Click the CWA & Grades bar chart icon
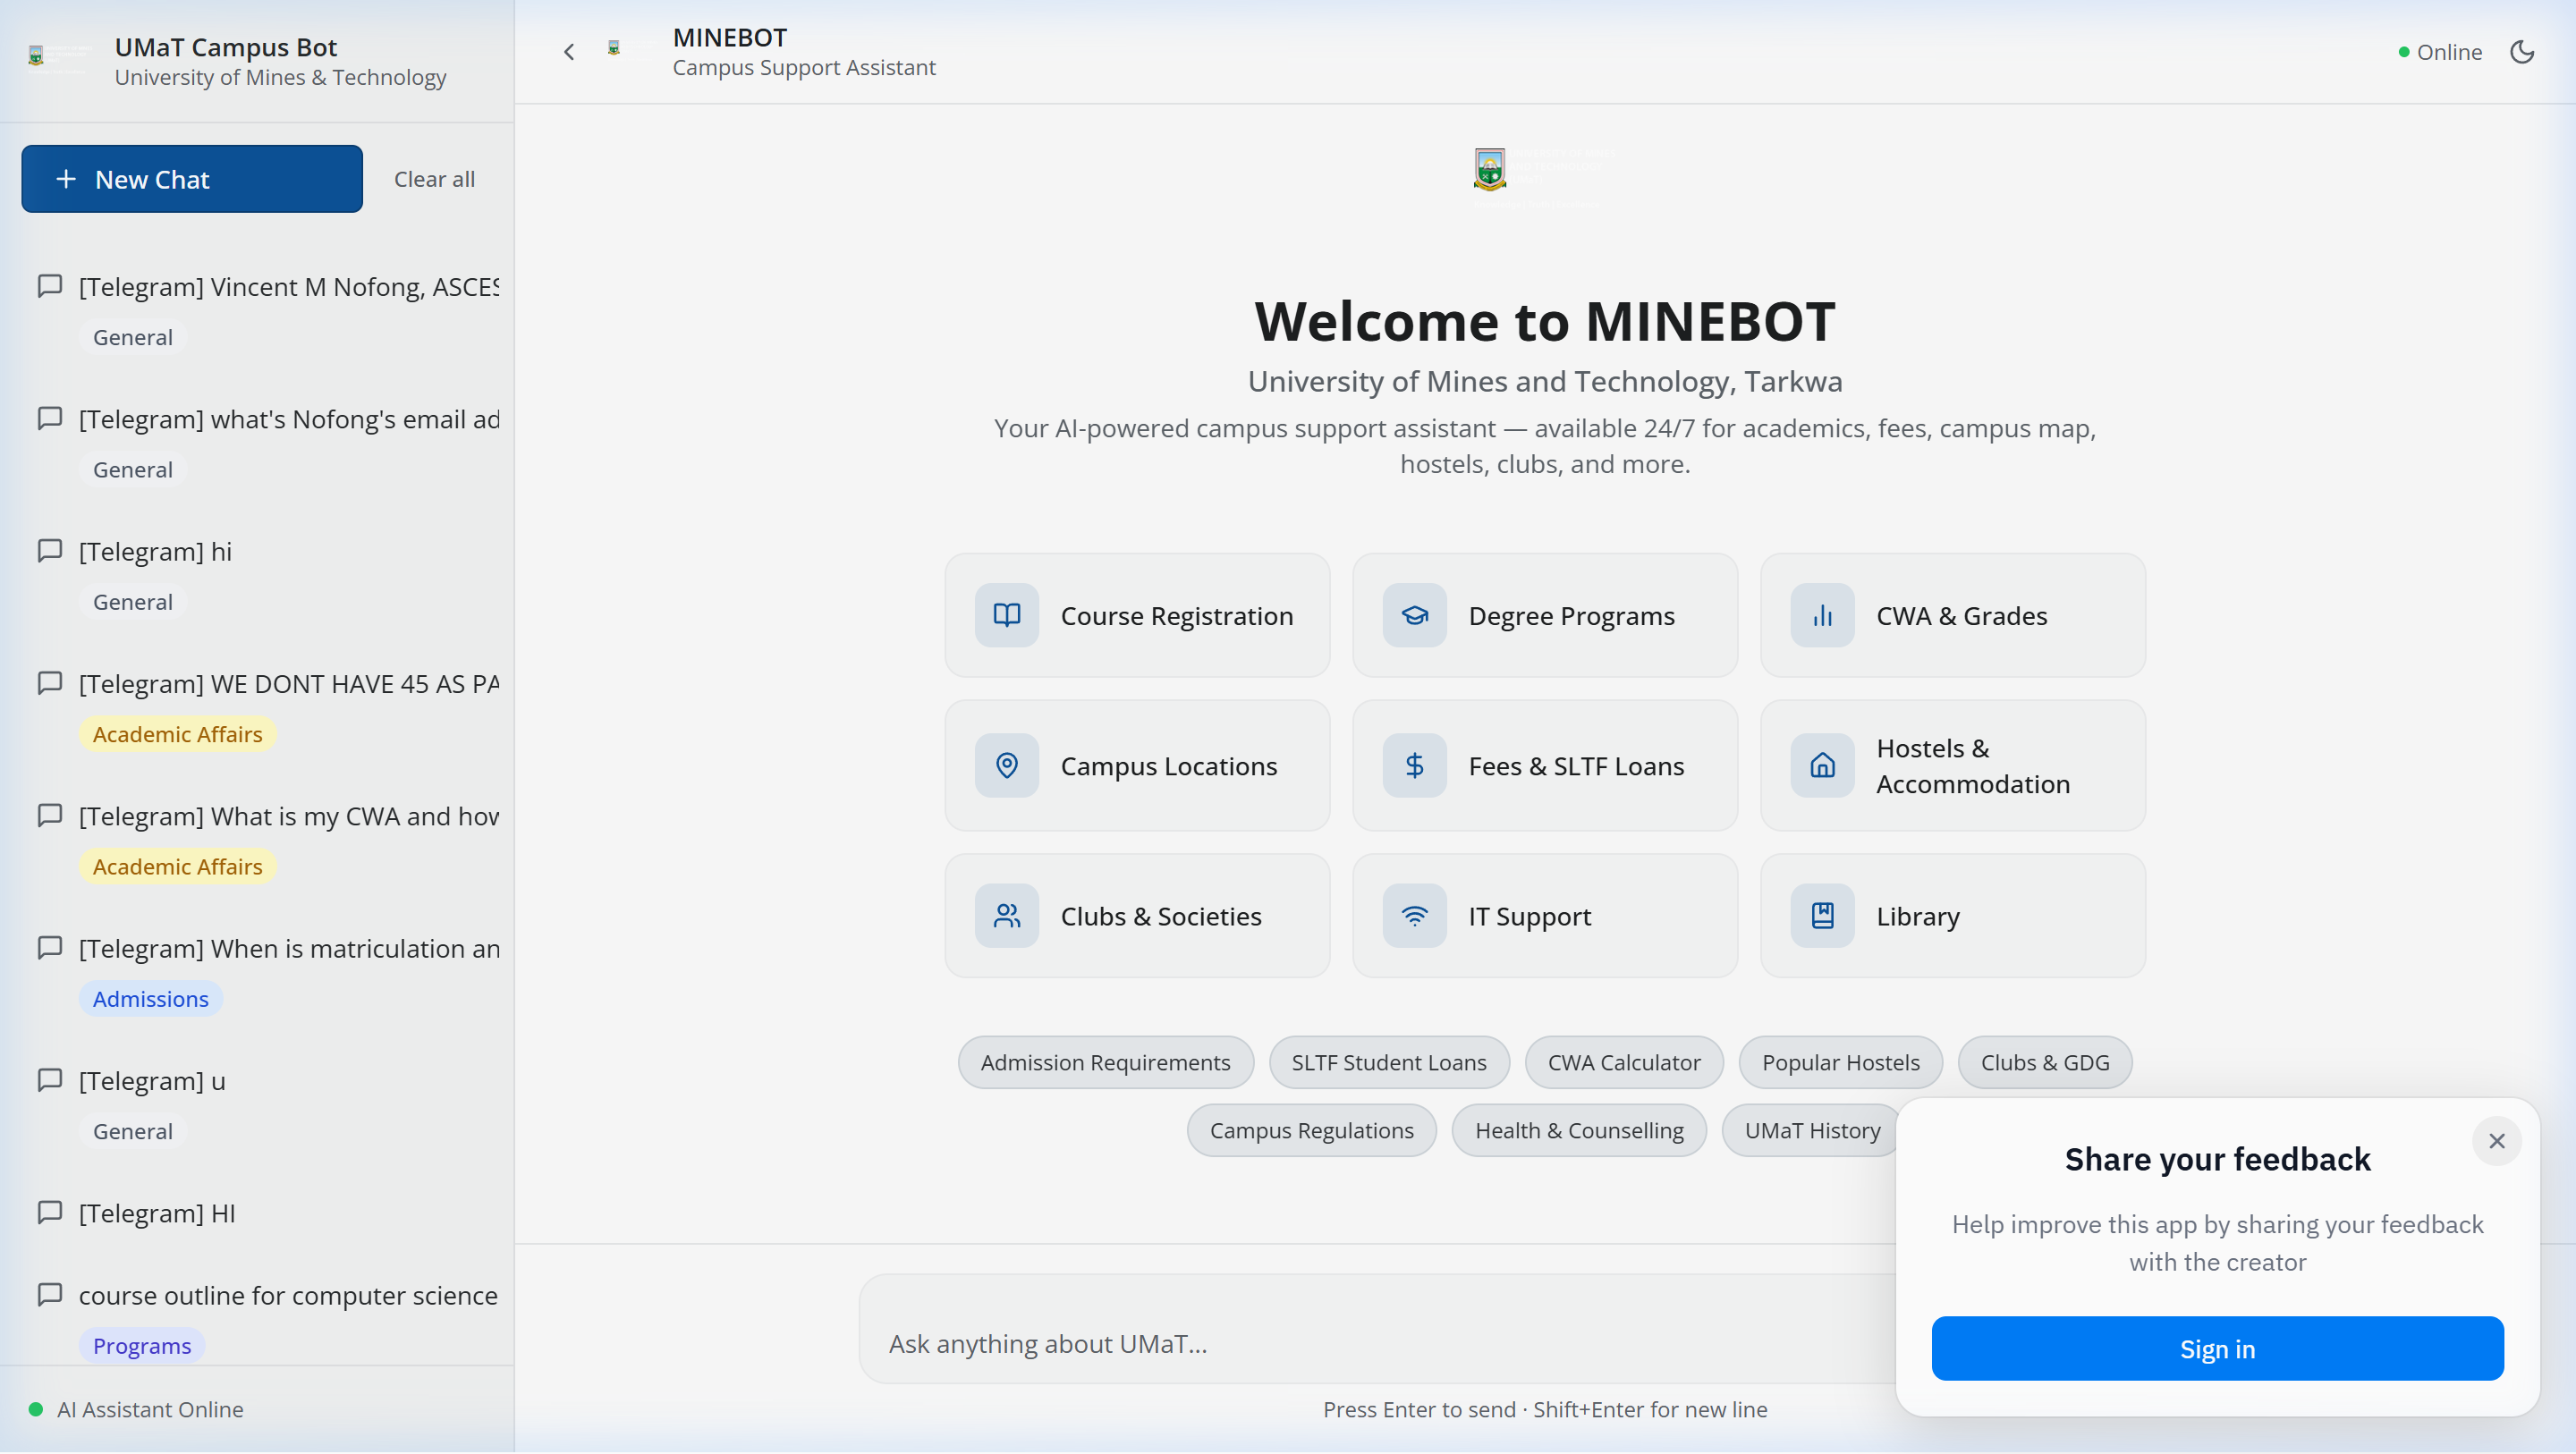The image size is (2576, 1454). coord(1823,615)
